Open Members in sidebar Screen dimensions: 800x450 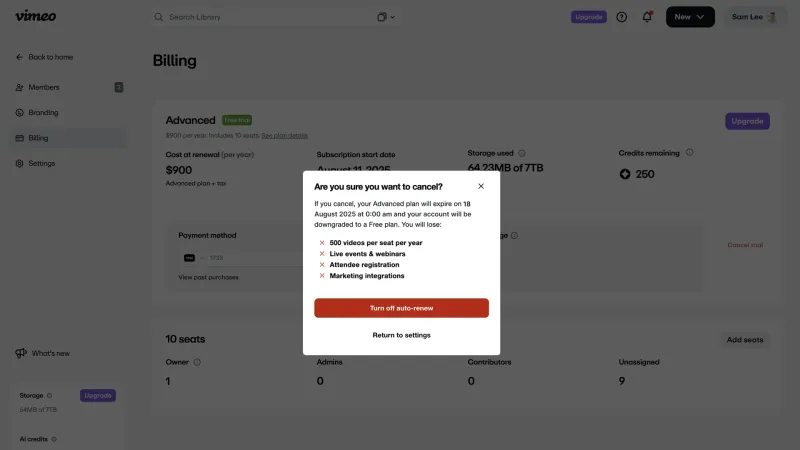click(x=68, y=87)
